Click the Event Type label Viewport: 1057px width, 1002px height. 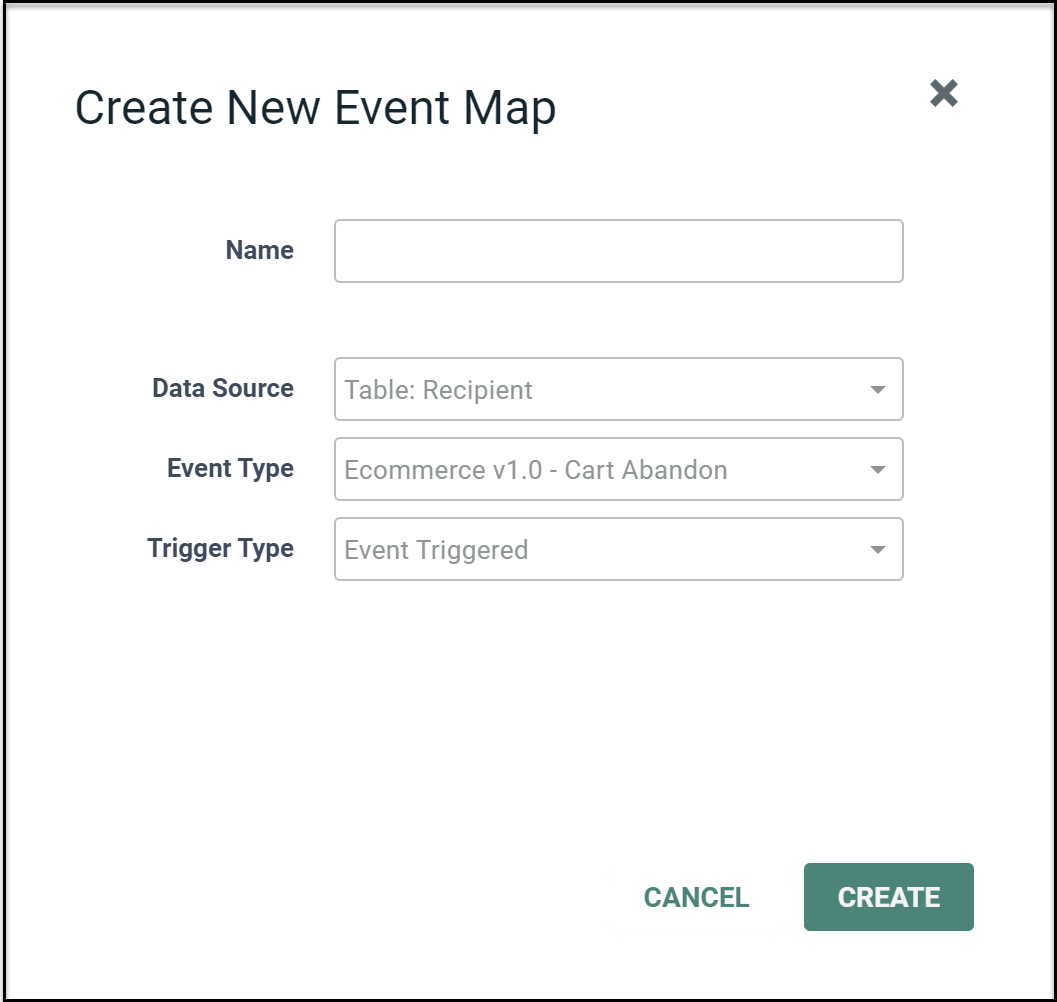(x=231, y=469)
